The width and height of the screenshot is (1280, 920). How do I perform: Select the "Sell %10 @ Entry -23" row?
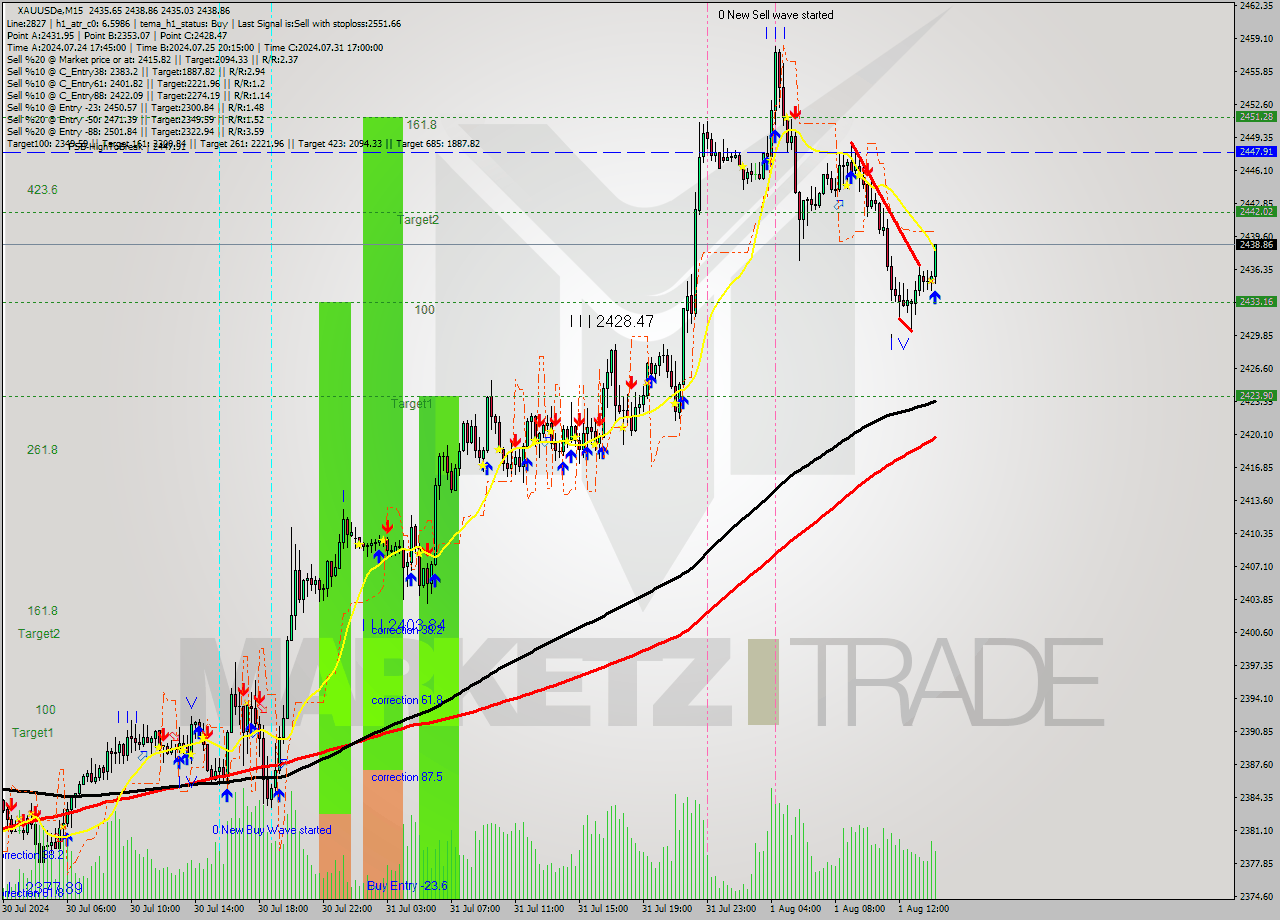point(135,107)
